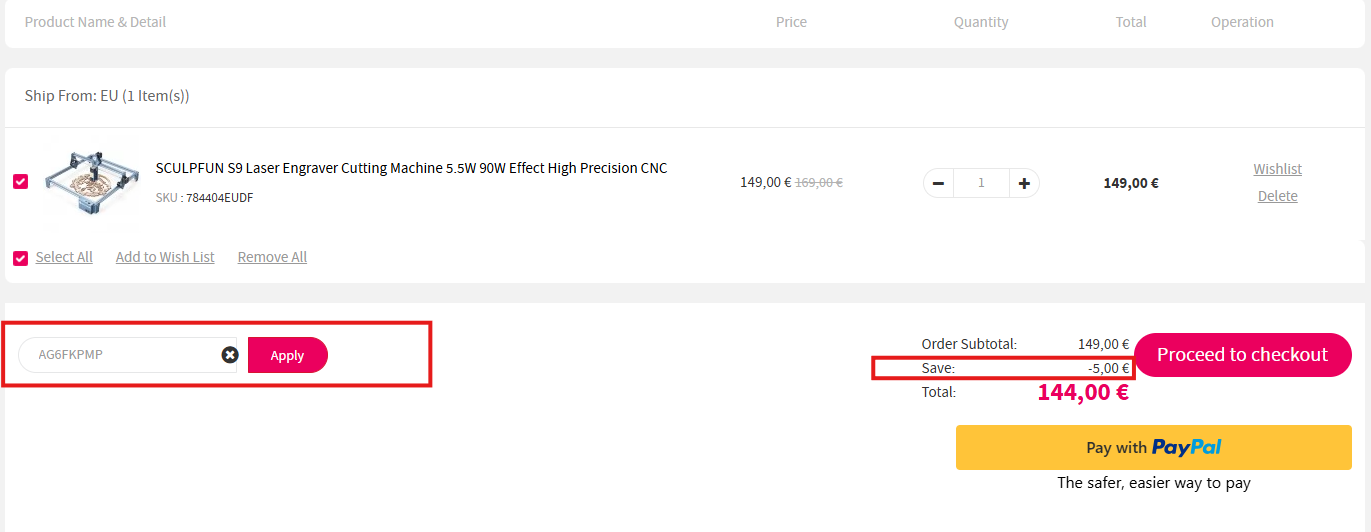Click the Select All link
Viewport: 1371px width, 532px height.
[x=64, y=257]
